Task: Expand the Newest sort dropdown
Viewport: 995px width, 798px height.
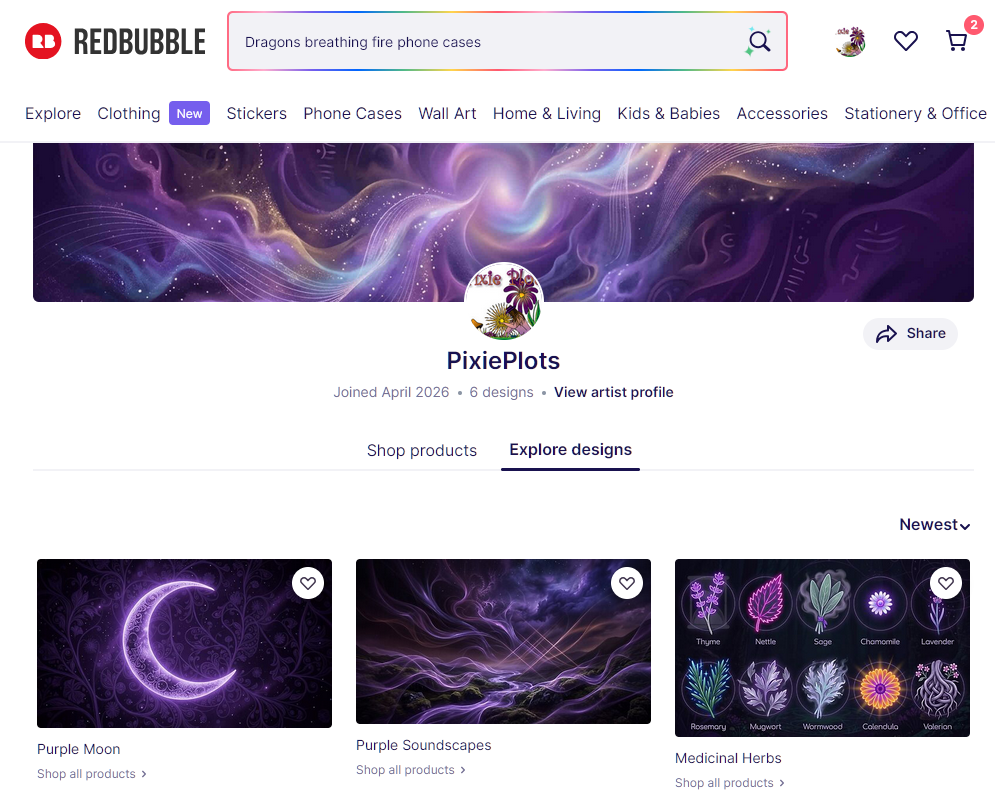Action: coord(935,525)
